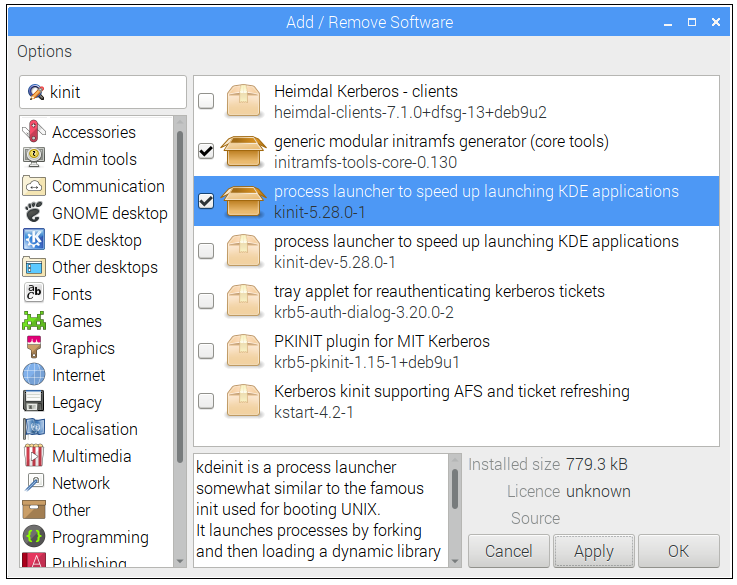Minimize the Add / Remove Software window
Image resolution: width=737 pixels, height=585 pixels.
pos(668,23)
